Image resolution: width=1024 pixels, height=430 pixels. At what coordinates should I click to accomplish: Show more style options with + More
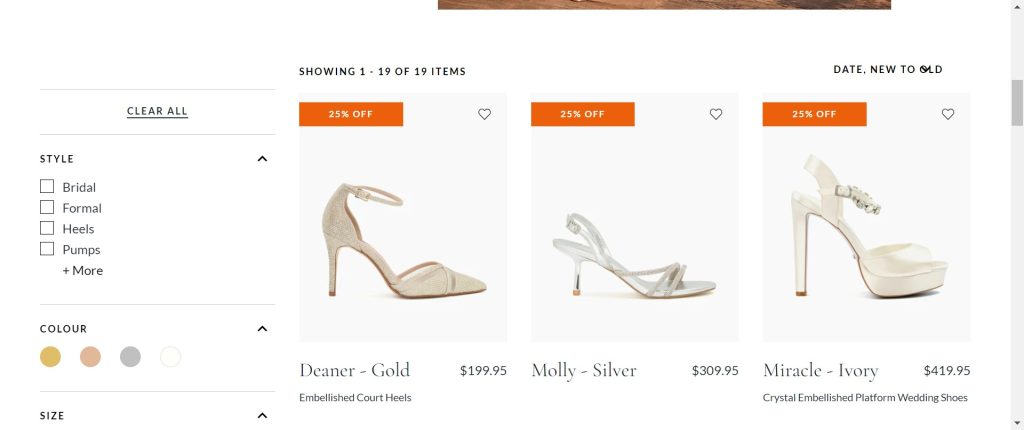tap(83, 271)
